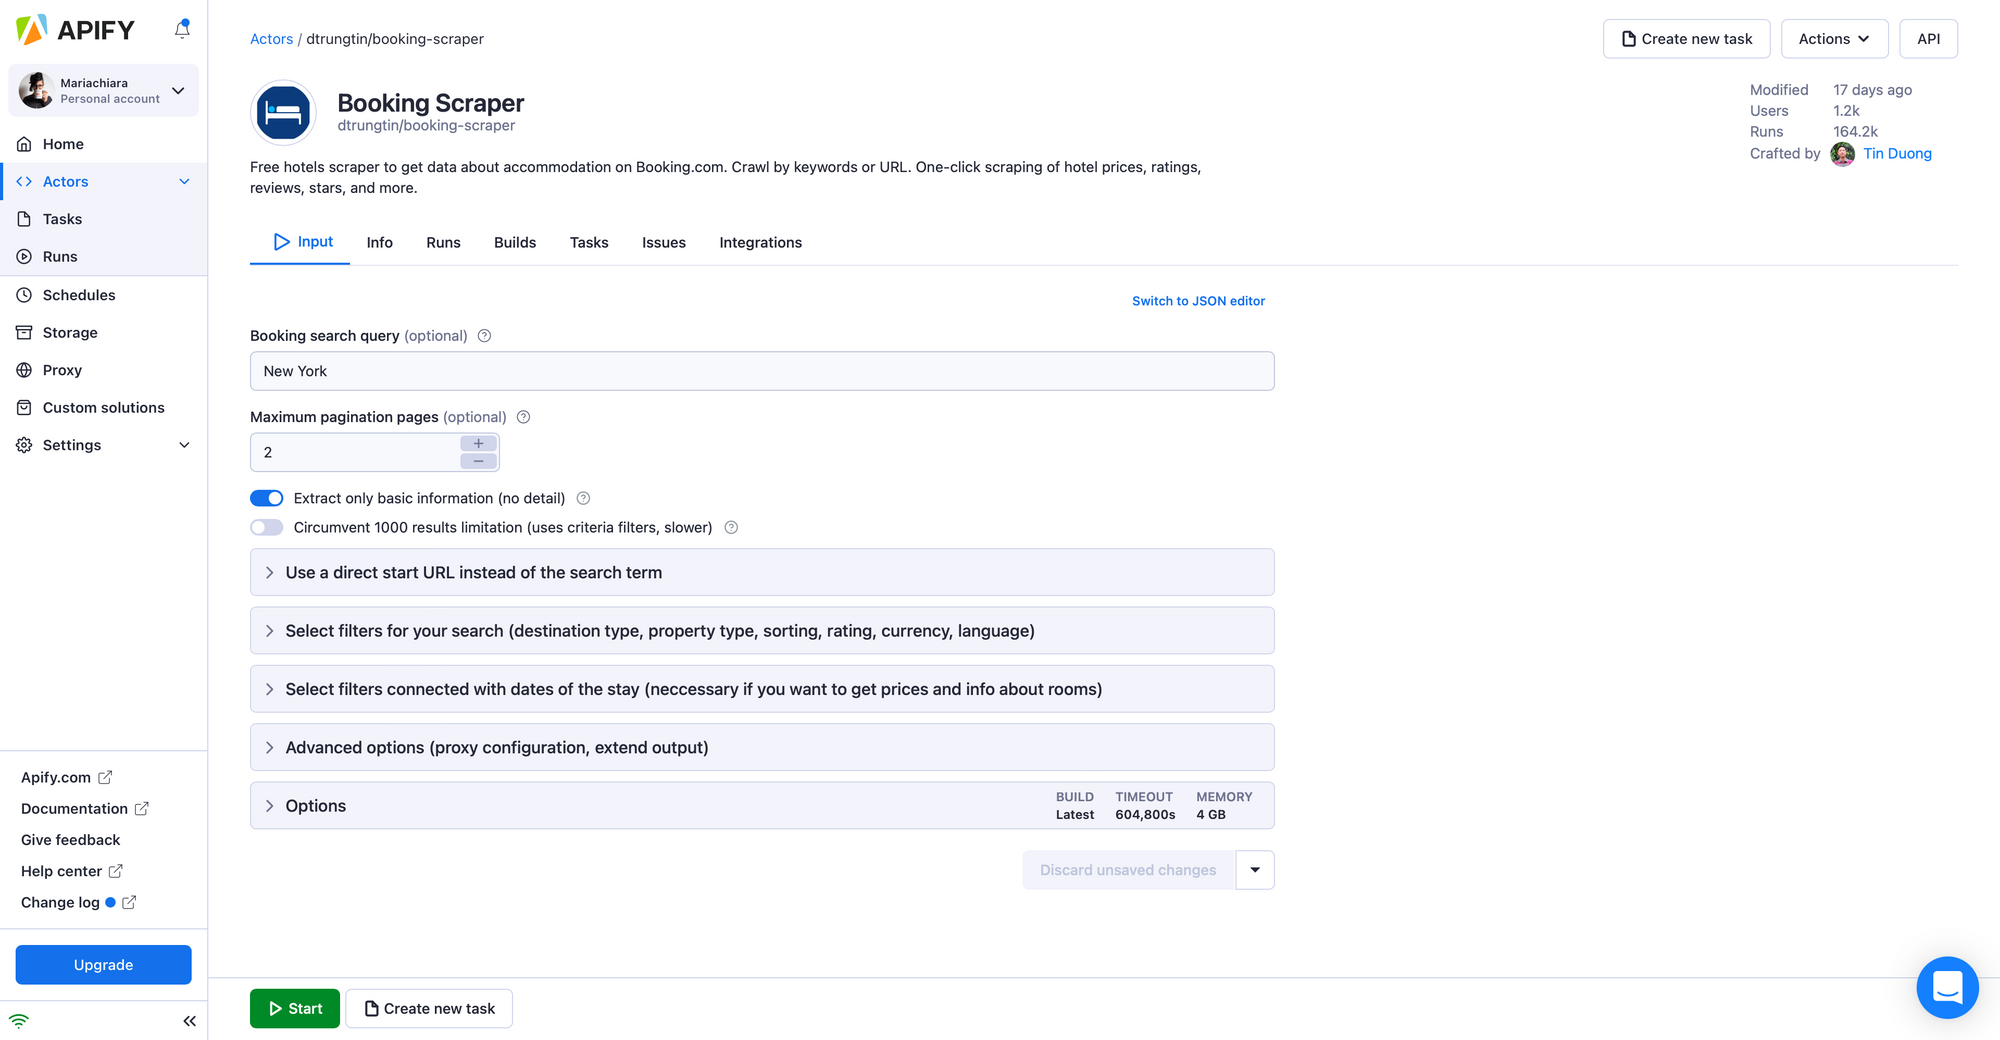The height and width of the screenshot is (1040, 2000).
Task: Expand filters connected with dates section
Action: [x=762, y=689]
